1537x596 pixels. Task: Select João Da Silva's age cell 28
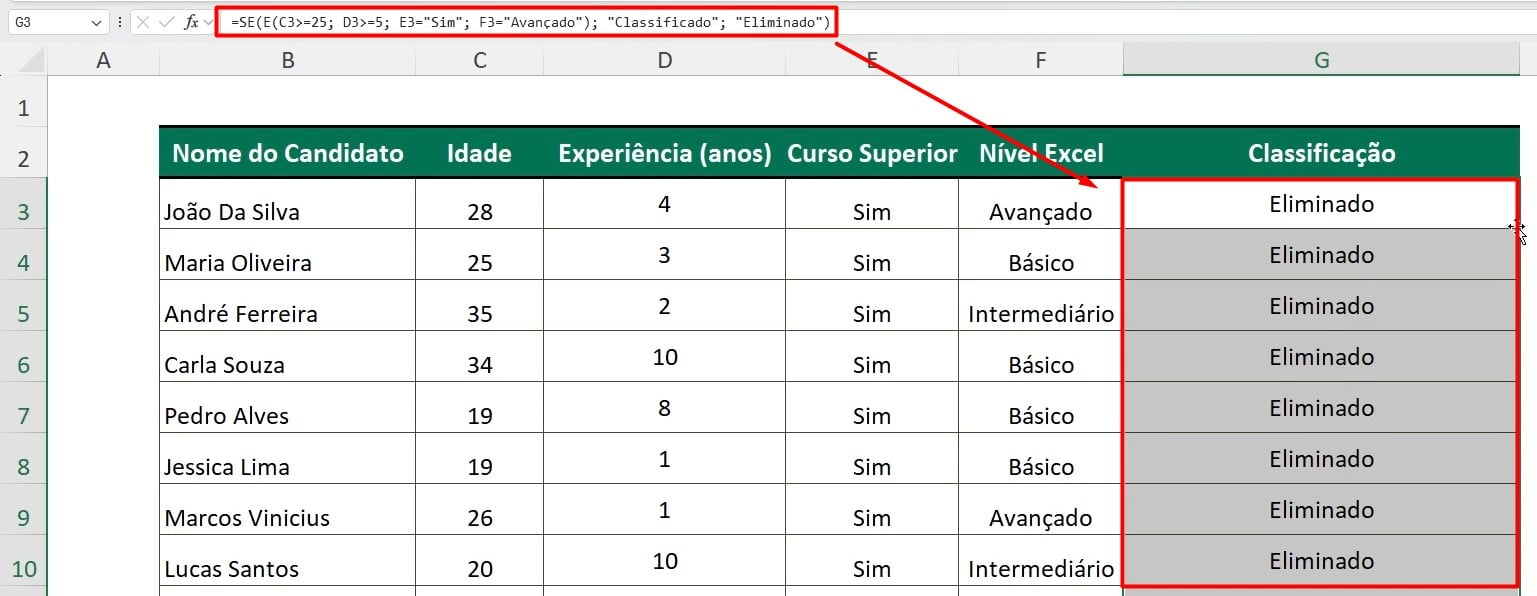[480, 204]
